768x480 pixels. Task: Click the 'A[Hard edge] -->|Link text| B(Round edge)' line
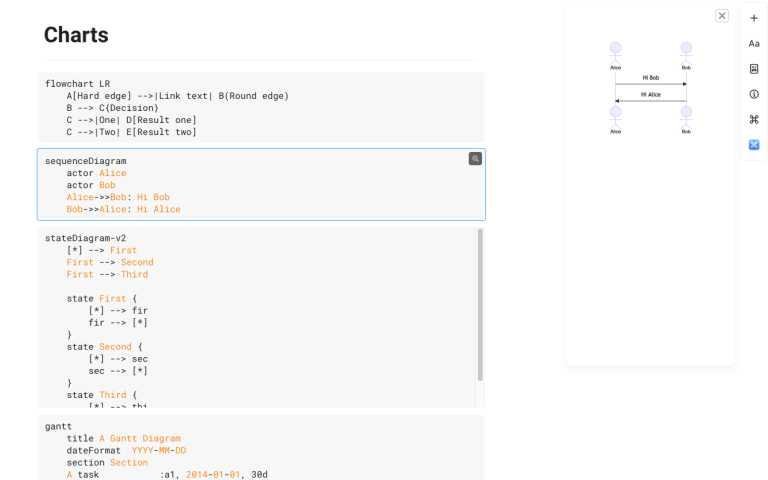178,96
